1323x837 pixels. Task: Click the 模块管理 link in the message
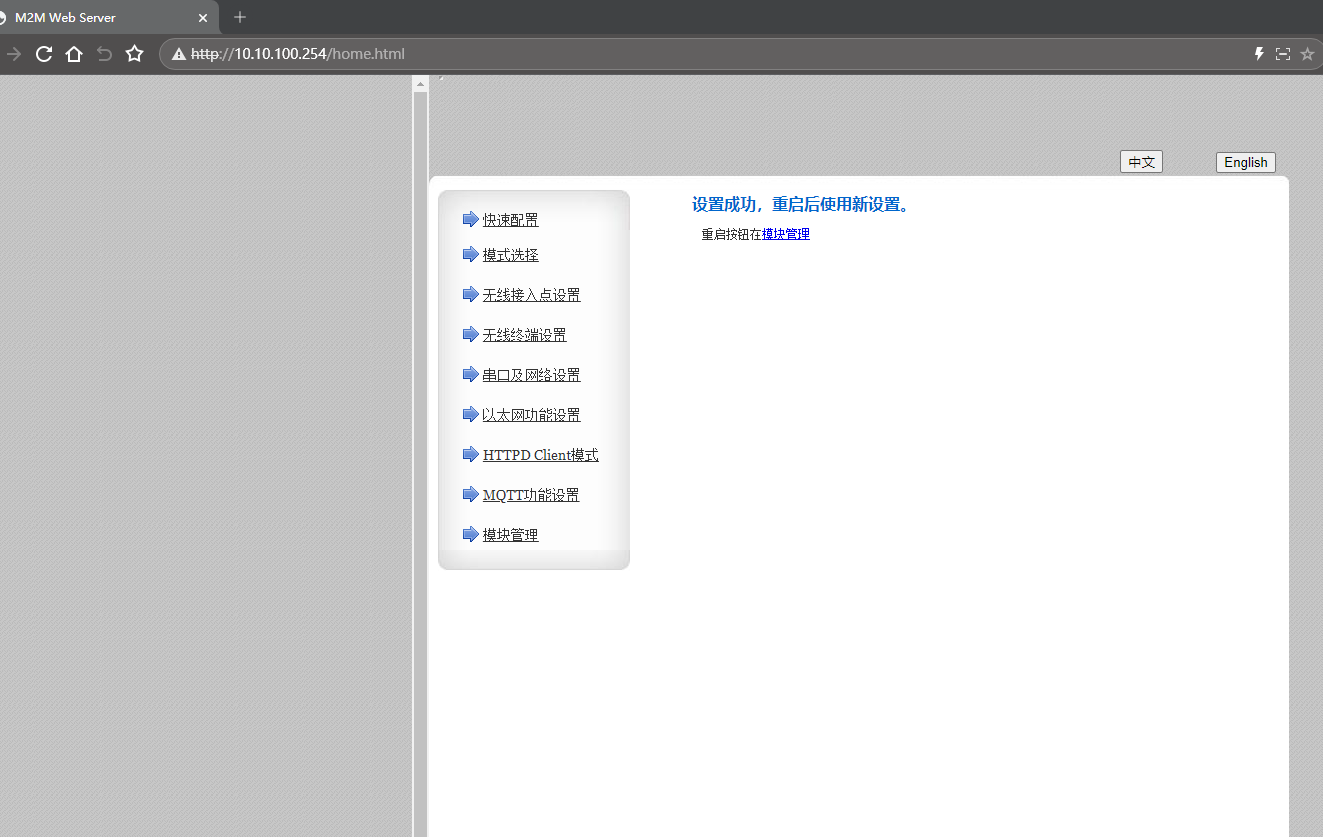[785, 234]
